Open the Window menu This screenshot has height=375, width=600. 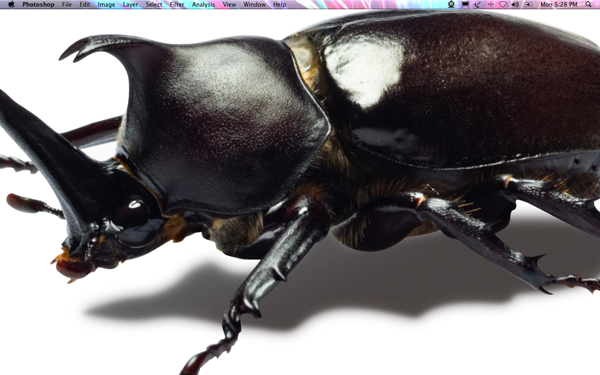(x=254, y=5)
